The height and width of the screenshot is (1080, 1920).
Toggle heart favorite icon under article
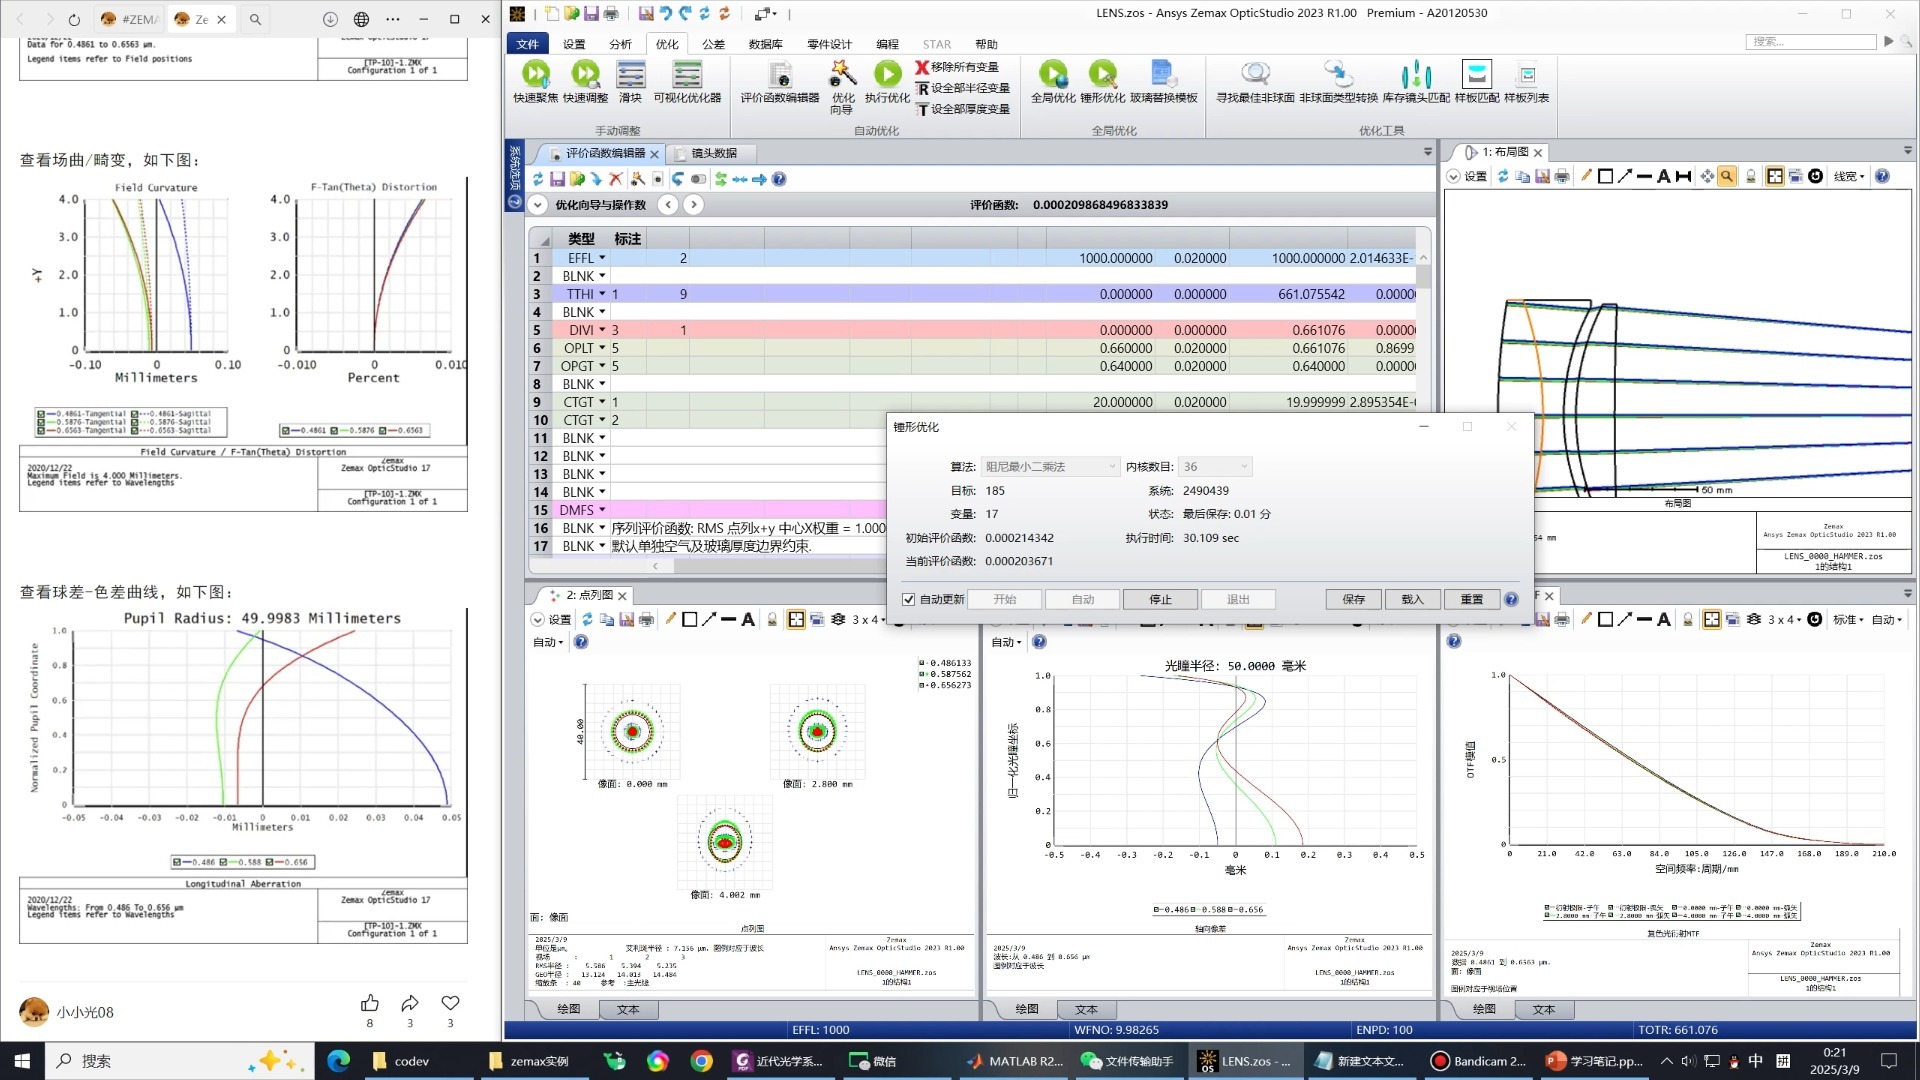(x=450, y=1003)
